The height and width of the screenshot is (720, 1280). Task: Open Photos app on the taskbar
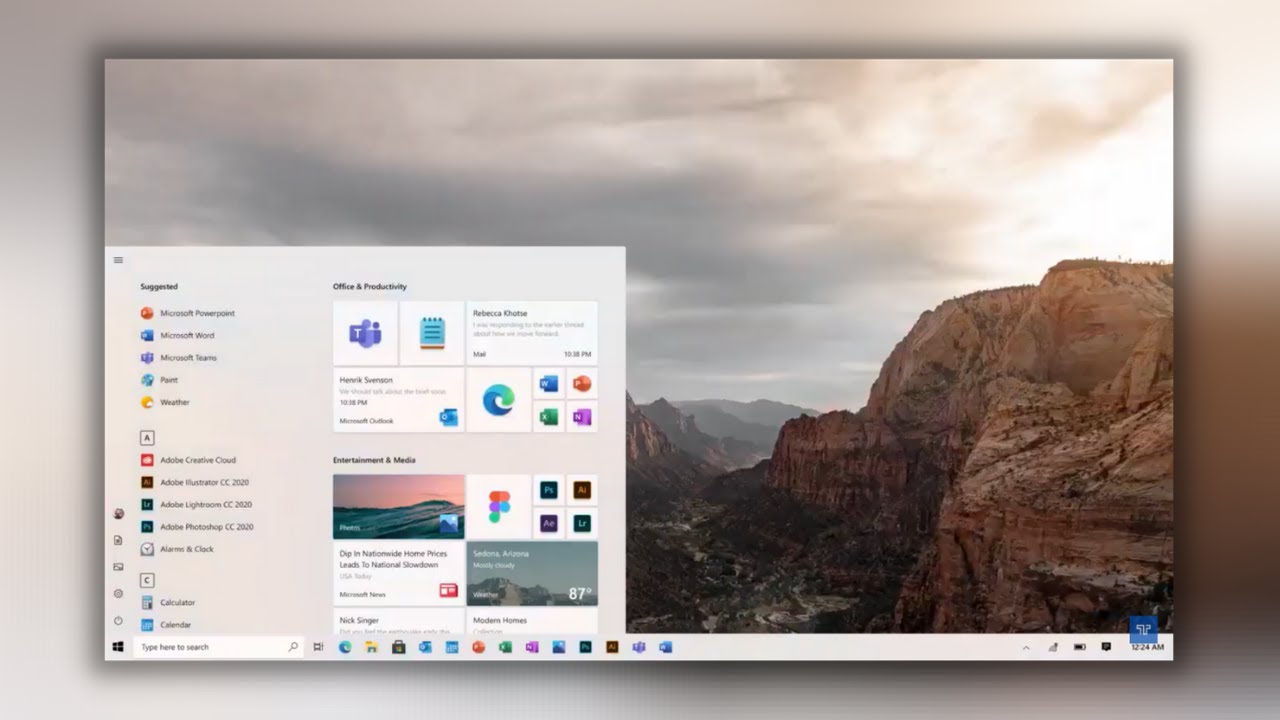coord(558,647)
